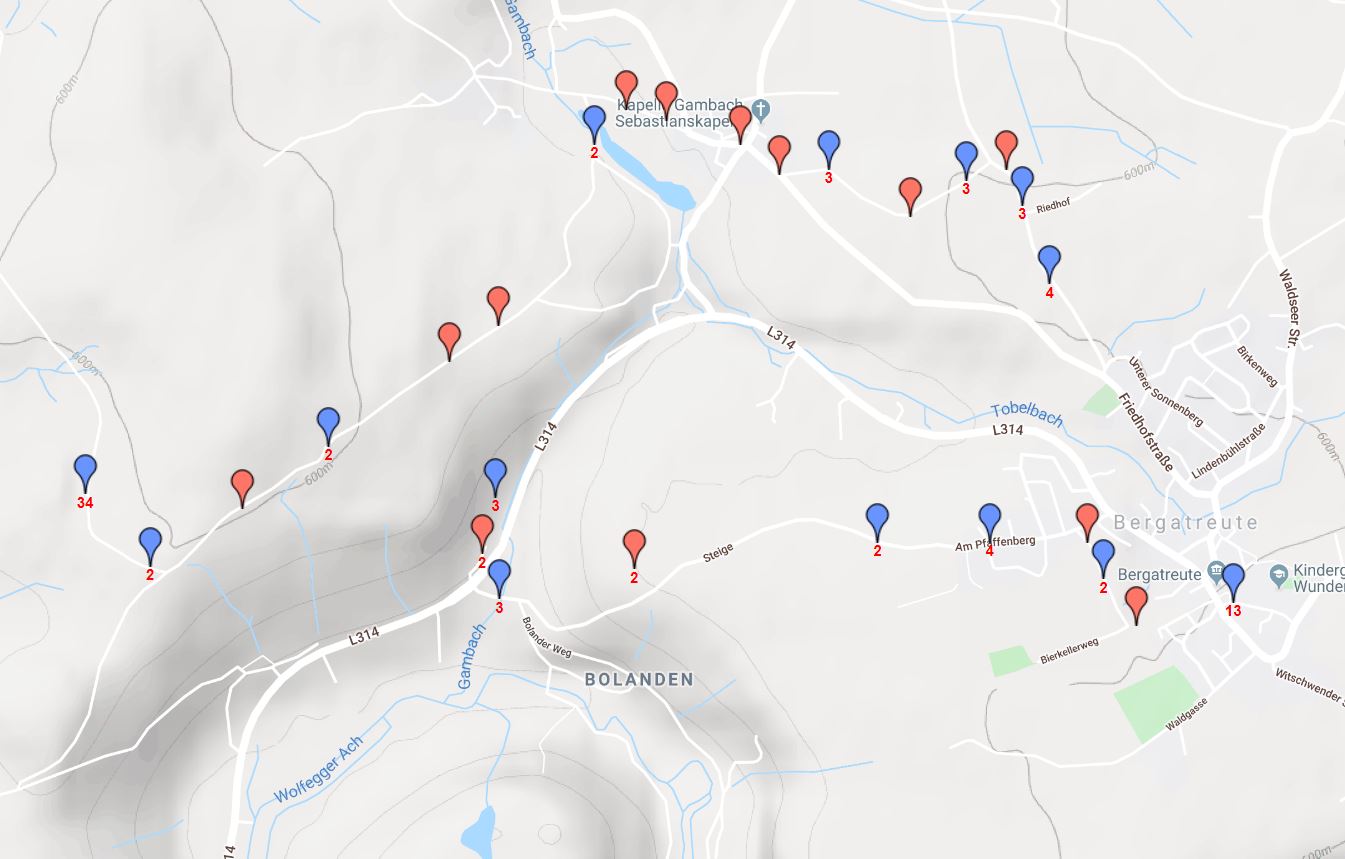Click the red marker labeled 2 on Steige

(x=634, y=548)
